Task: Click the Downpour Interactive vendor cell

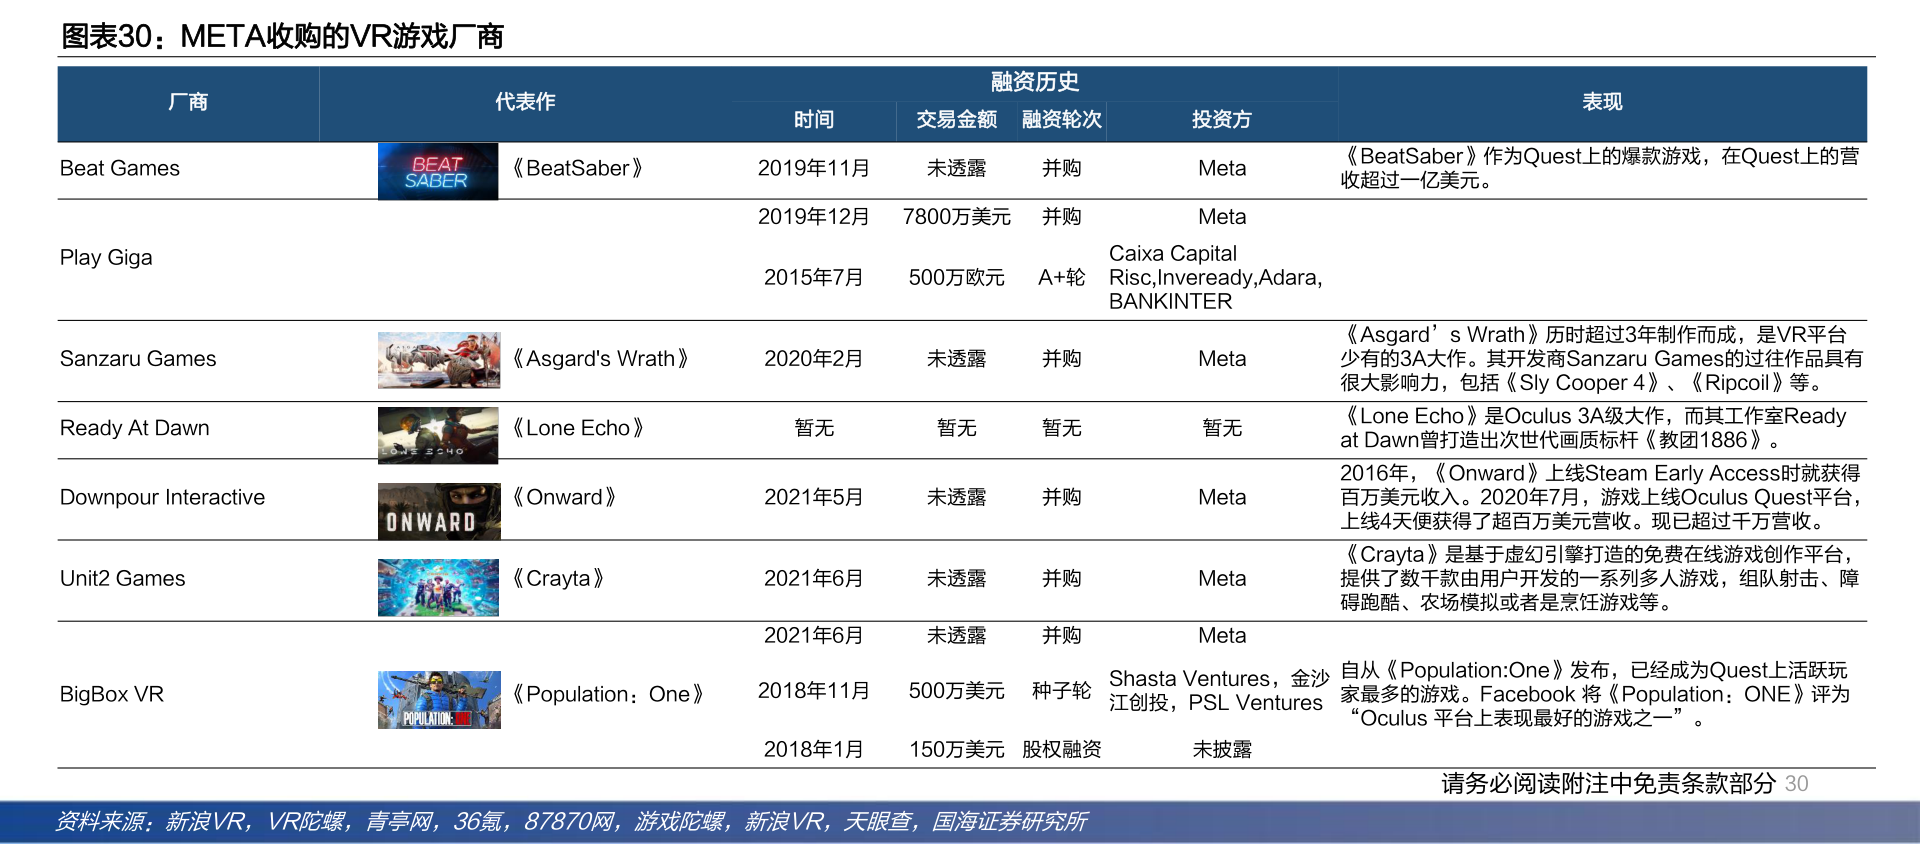Action: [163, 497]
